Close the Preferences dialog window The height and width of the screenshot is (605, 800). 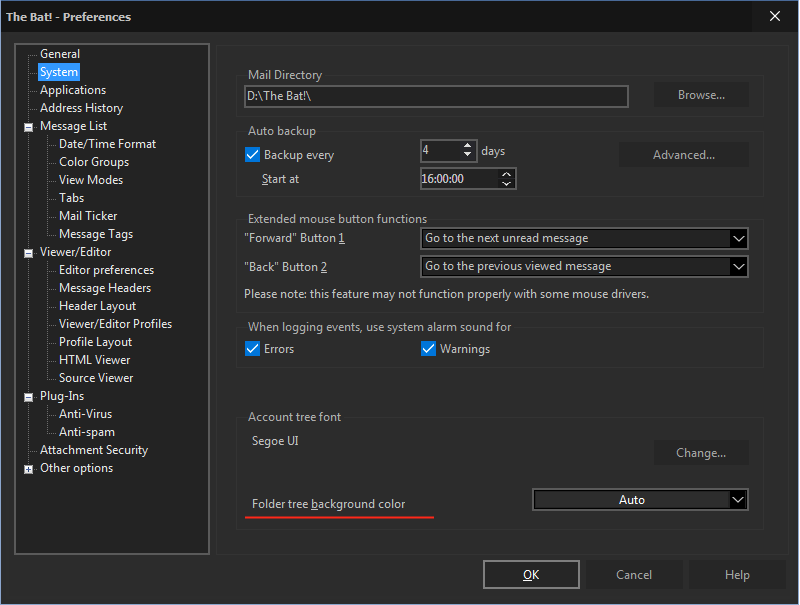[x=774, y=16]
